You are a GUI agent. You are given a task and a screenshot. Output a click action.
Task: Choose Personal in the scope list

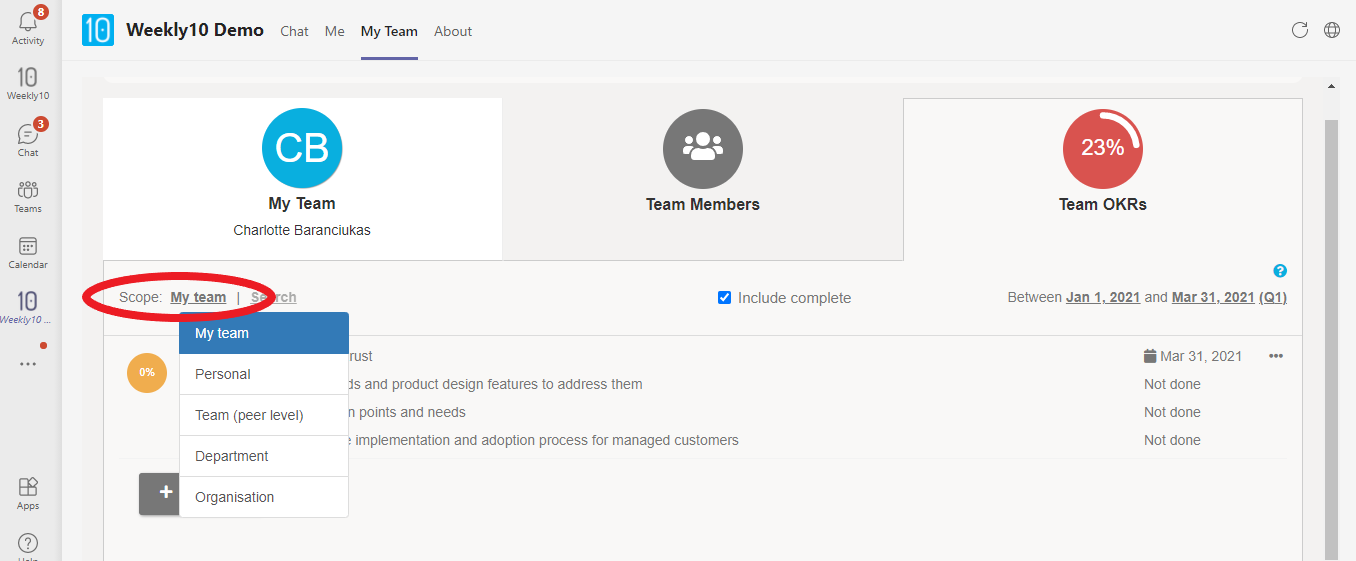(264, 374)
